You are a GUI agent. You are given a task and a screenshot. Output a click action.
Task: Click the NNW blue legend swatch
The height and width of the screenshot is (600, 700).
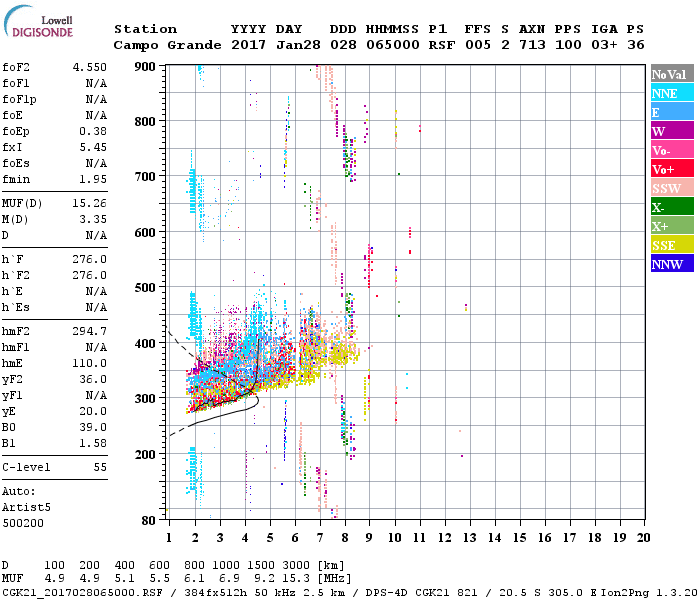point(670,264)
